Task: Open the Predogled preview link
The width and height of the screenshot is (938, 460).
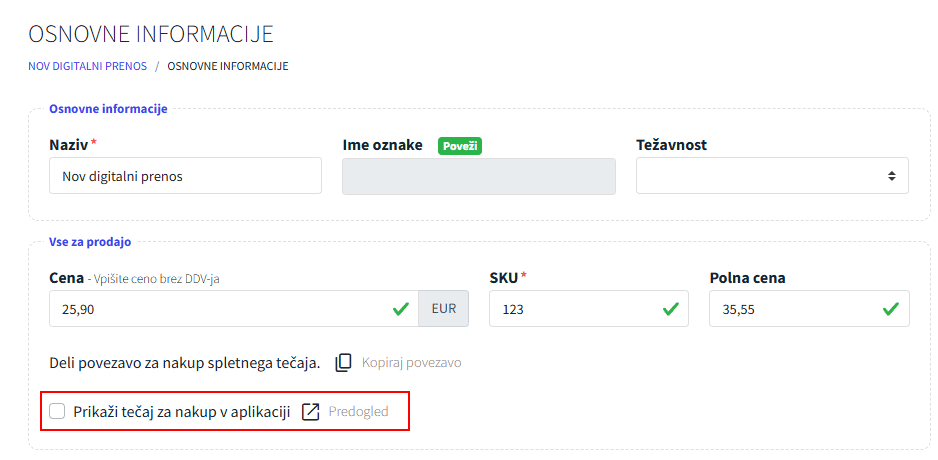Action: [x=360, y=412]
